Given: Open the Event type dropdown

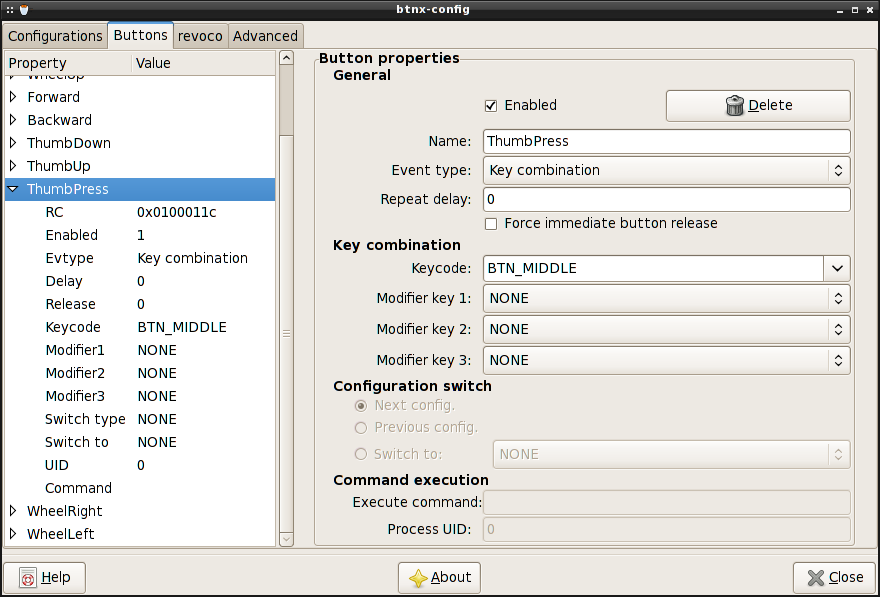Looking at the screenshot, I should (667, 171).
